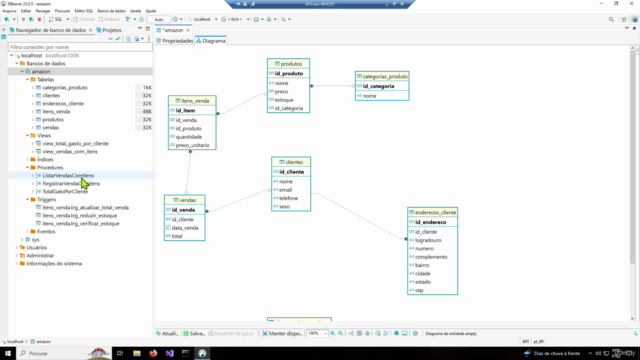This screenshot has width=640, height=360.
Task: Collapse the Views folder
Action: (27, 136)
